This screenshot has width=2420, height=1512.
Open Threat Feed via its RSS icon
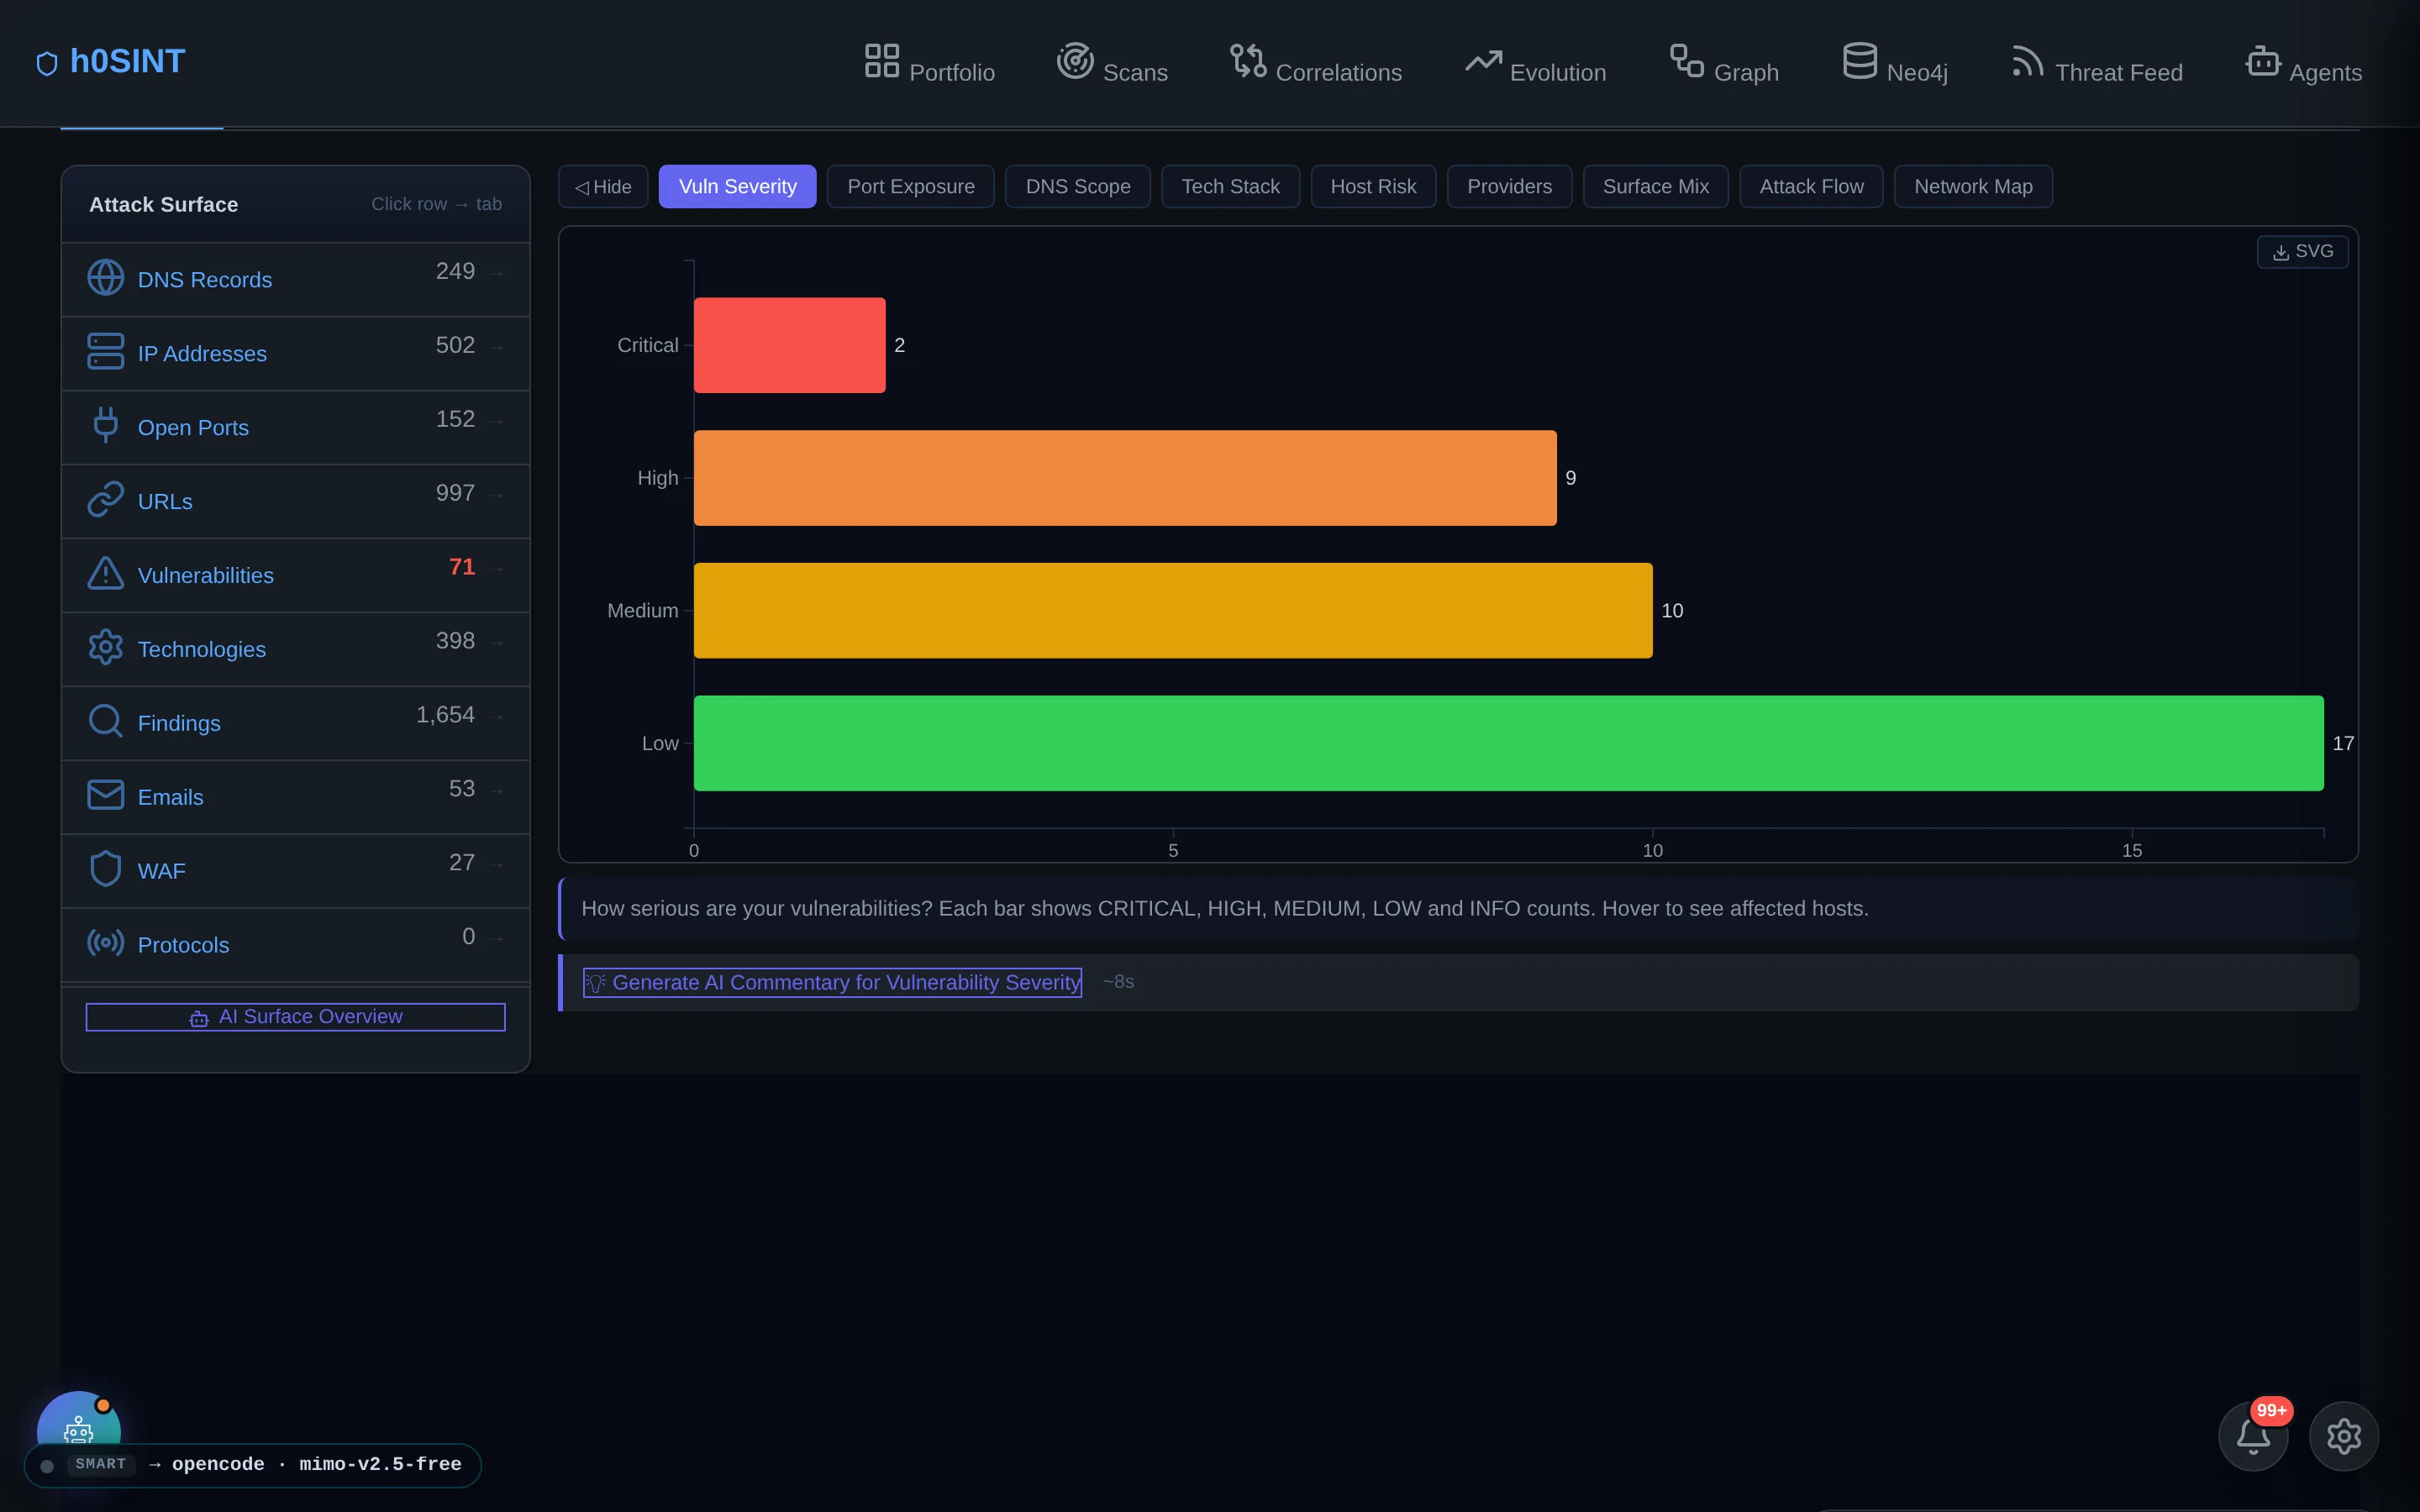pyautogui.click(x=2028, y=60)
